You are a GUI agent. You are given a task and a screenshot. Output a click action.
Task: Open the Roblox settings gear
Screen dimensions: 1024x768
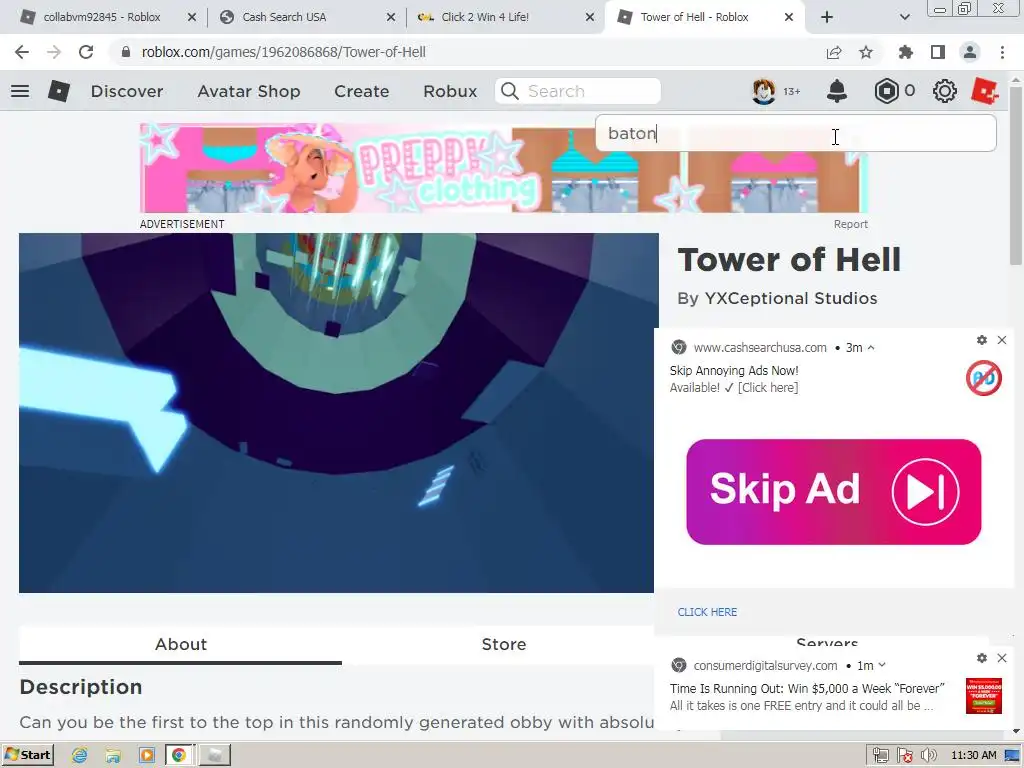click(944, 91)
